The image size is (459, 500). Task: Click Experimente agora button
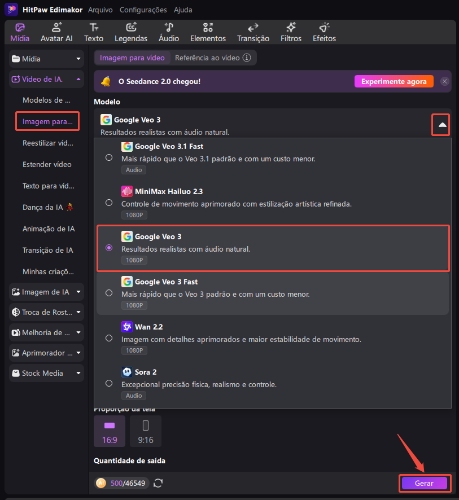tap(394, 81)
